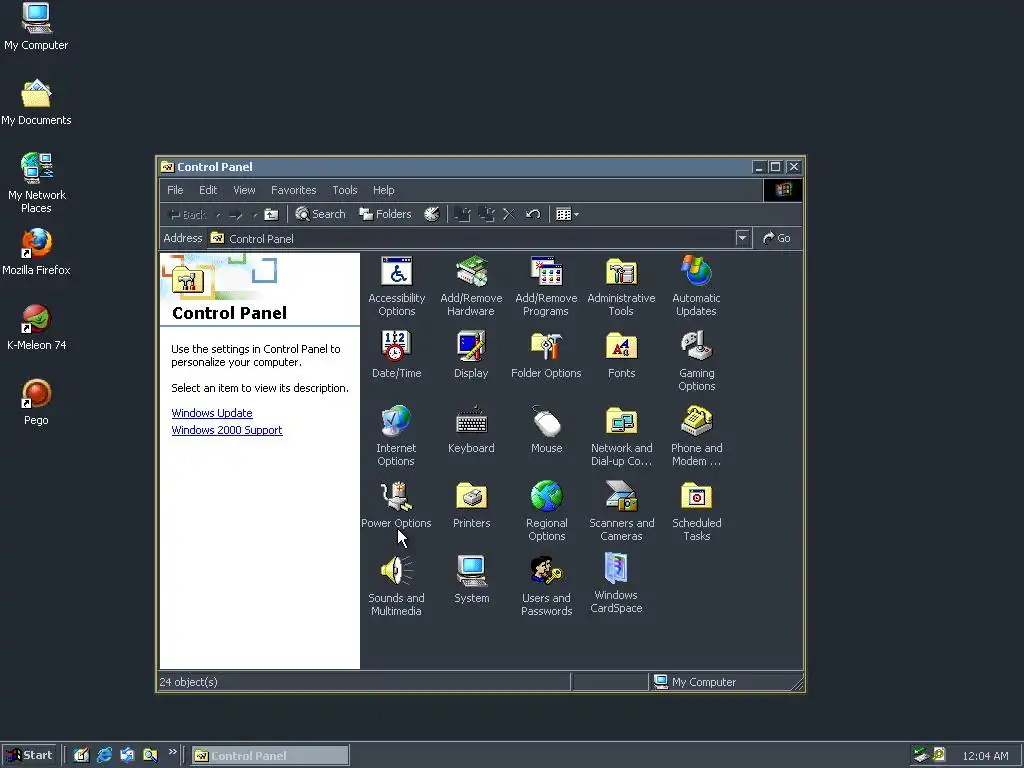Select Add/Remove Programs icon
This screenshot has height=768, width=1024.
(547, 286)
